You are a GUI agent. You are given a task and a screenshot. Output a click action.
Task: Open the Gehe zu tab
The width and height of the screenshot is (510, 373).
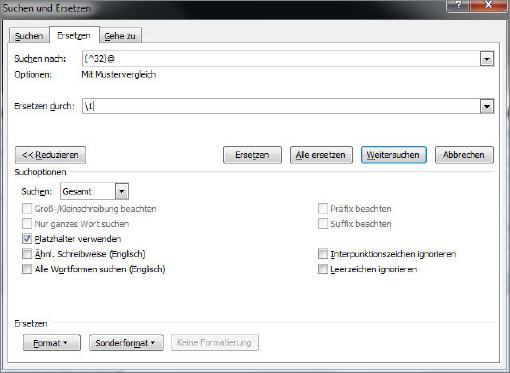(120, 36)
